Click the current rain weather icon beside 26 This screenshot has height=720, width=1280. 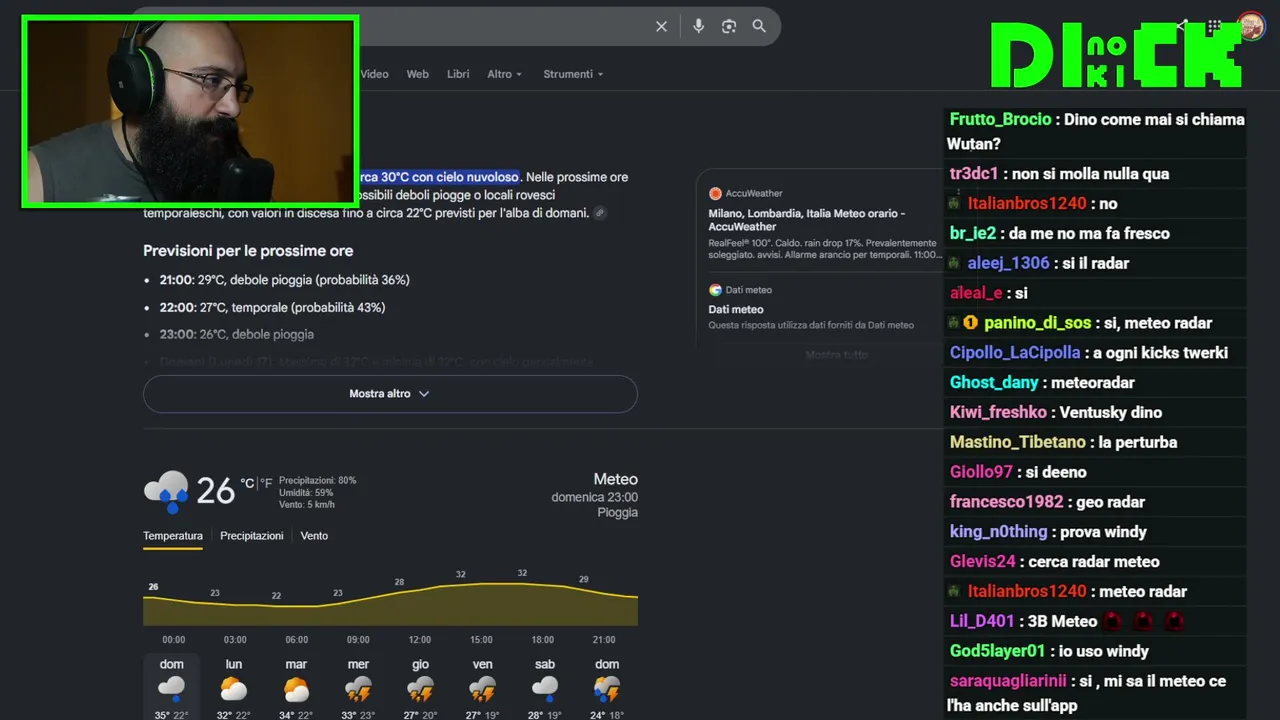[166, 491]
